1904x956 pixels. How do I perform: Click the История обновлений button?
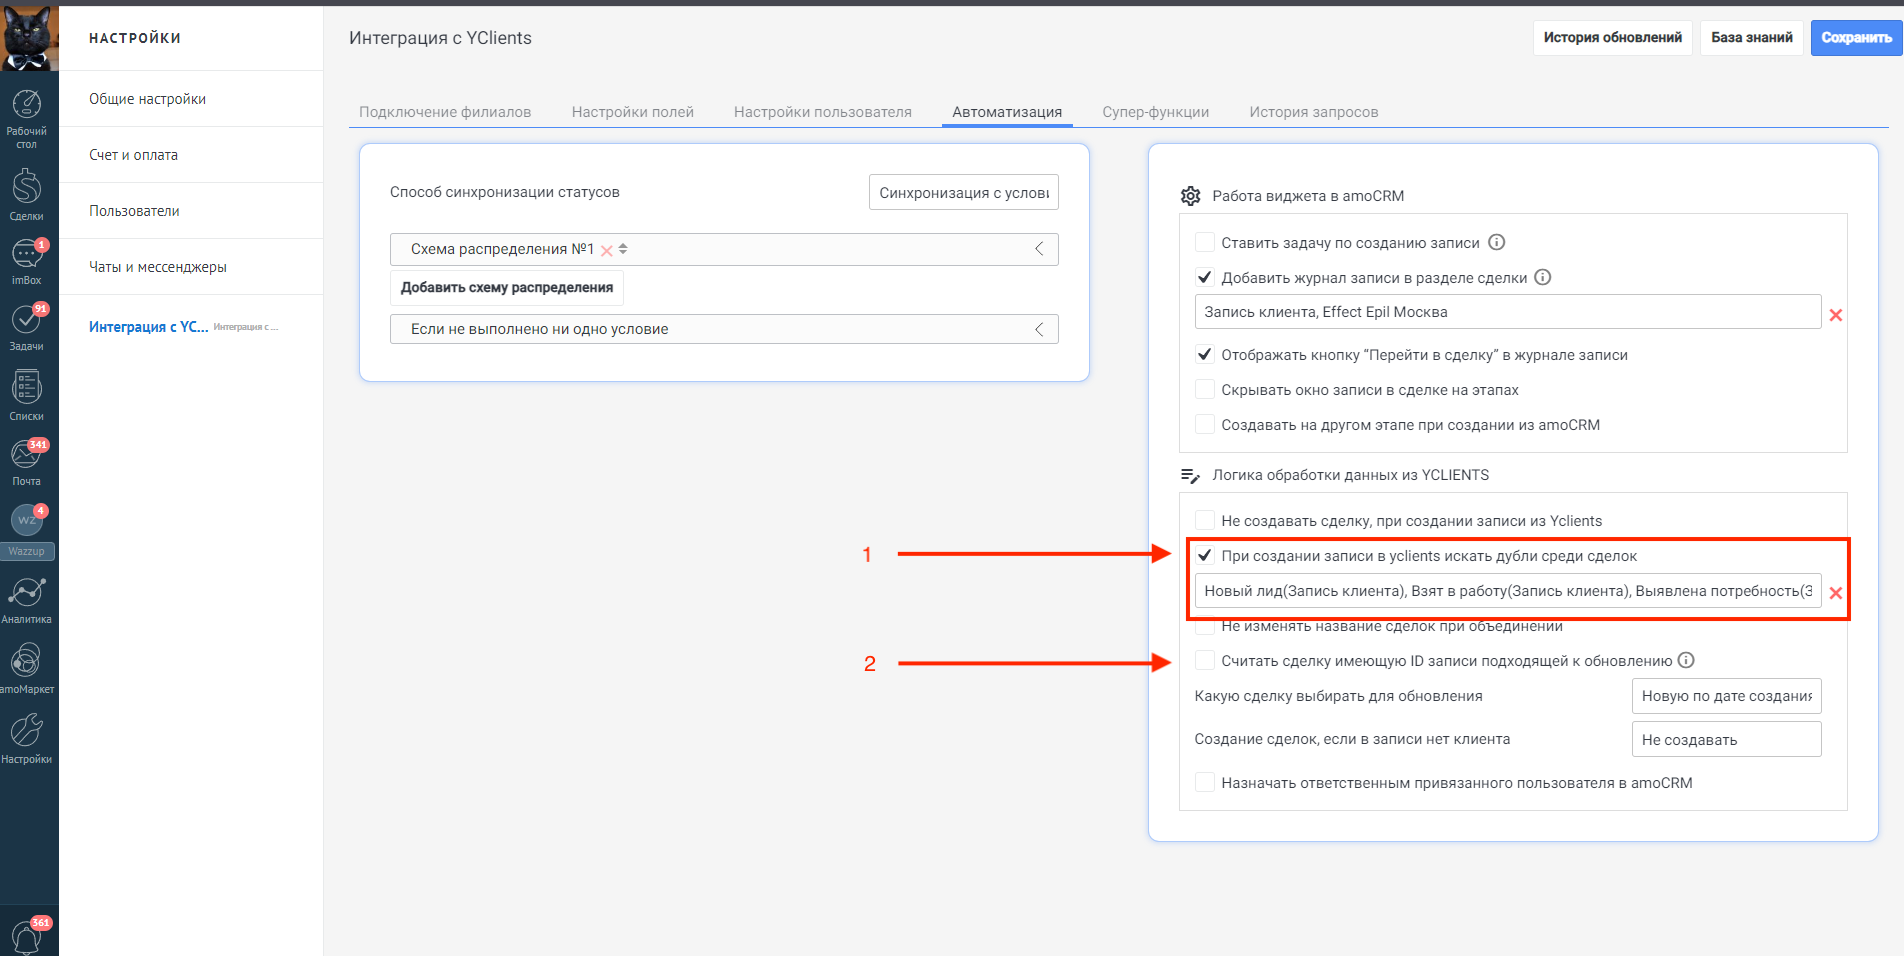coord(1613,38)
